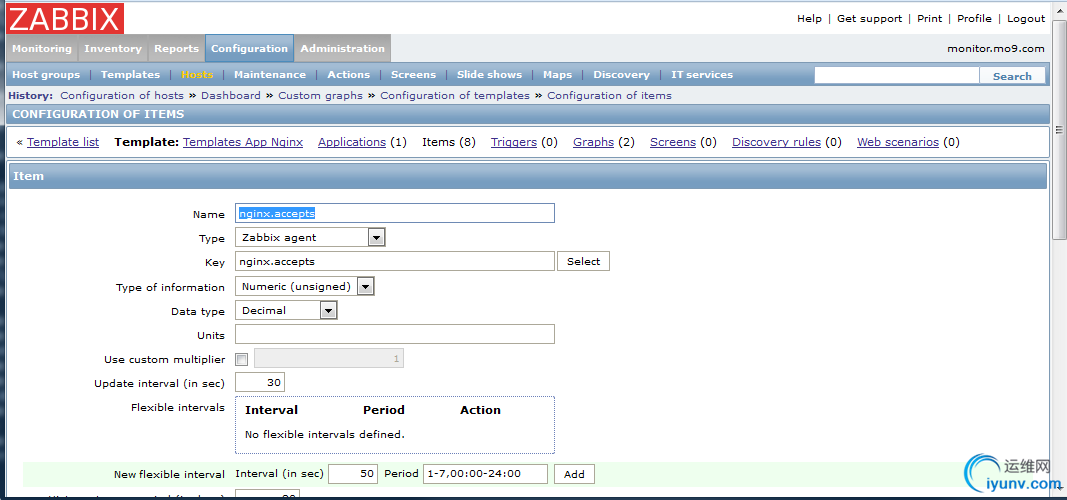Open Maintenance submenu item
The height and width of the screenshot is (500, 1067).
click(x=269, y=75)
